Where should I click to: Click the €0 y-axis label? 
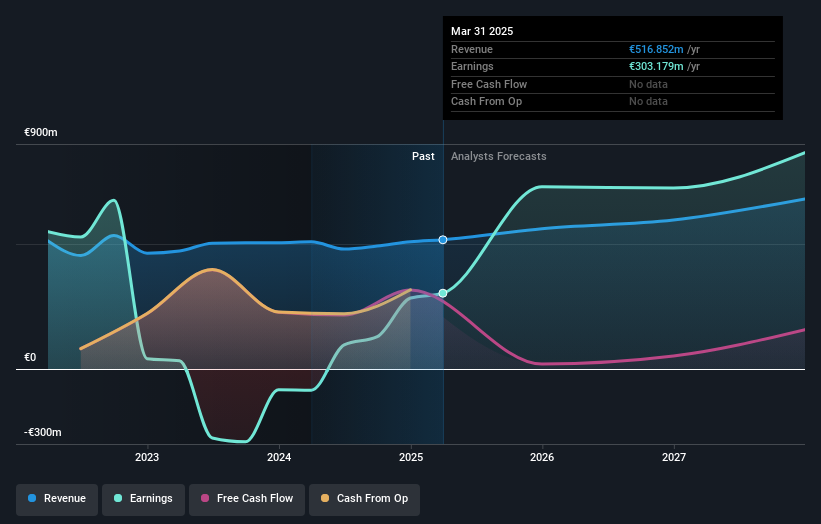30,358
